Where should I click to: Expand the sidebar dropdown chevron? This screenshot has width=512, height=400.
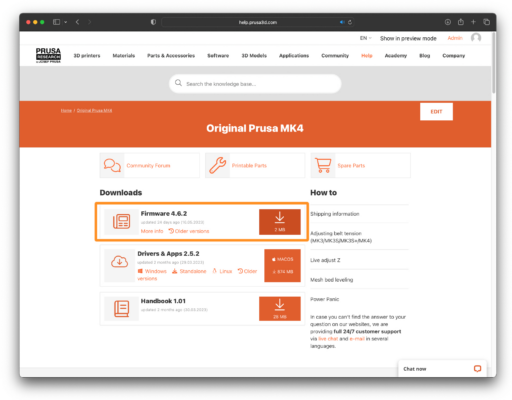(x=66, y=22)
